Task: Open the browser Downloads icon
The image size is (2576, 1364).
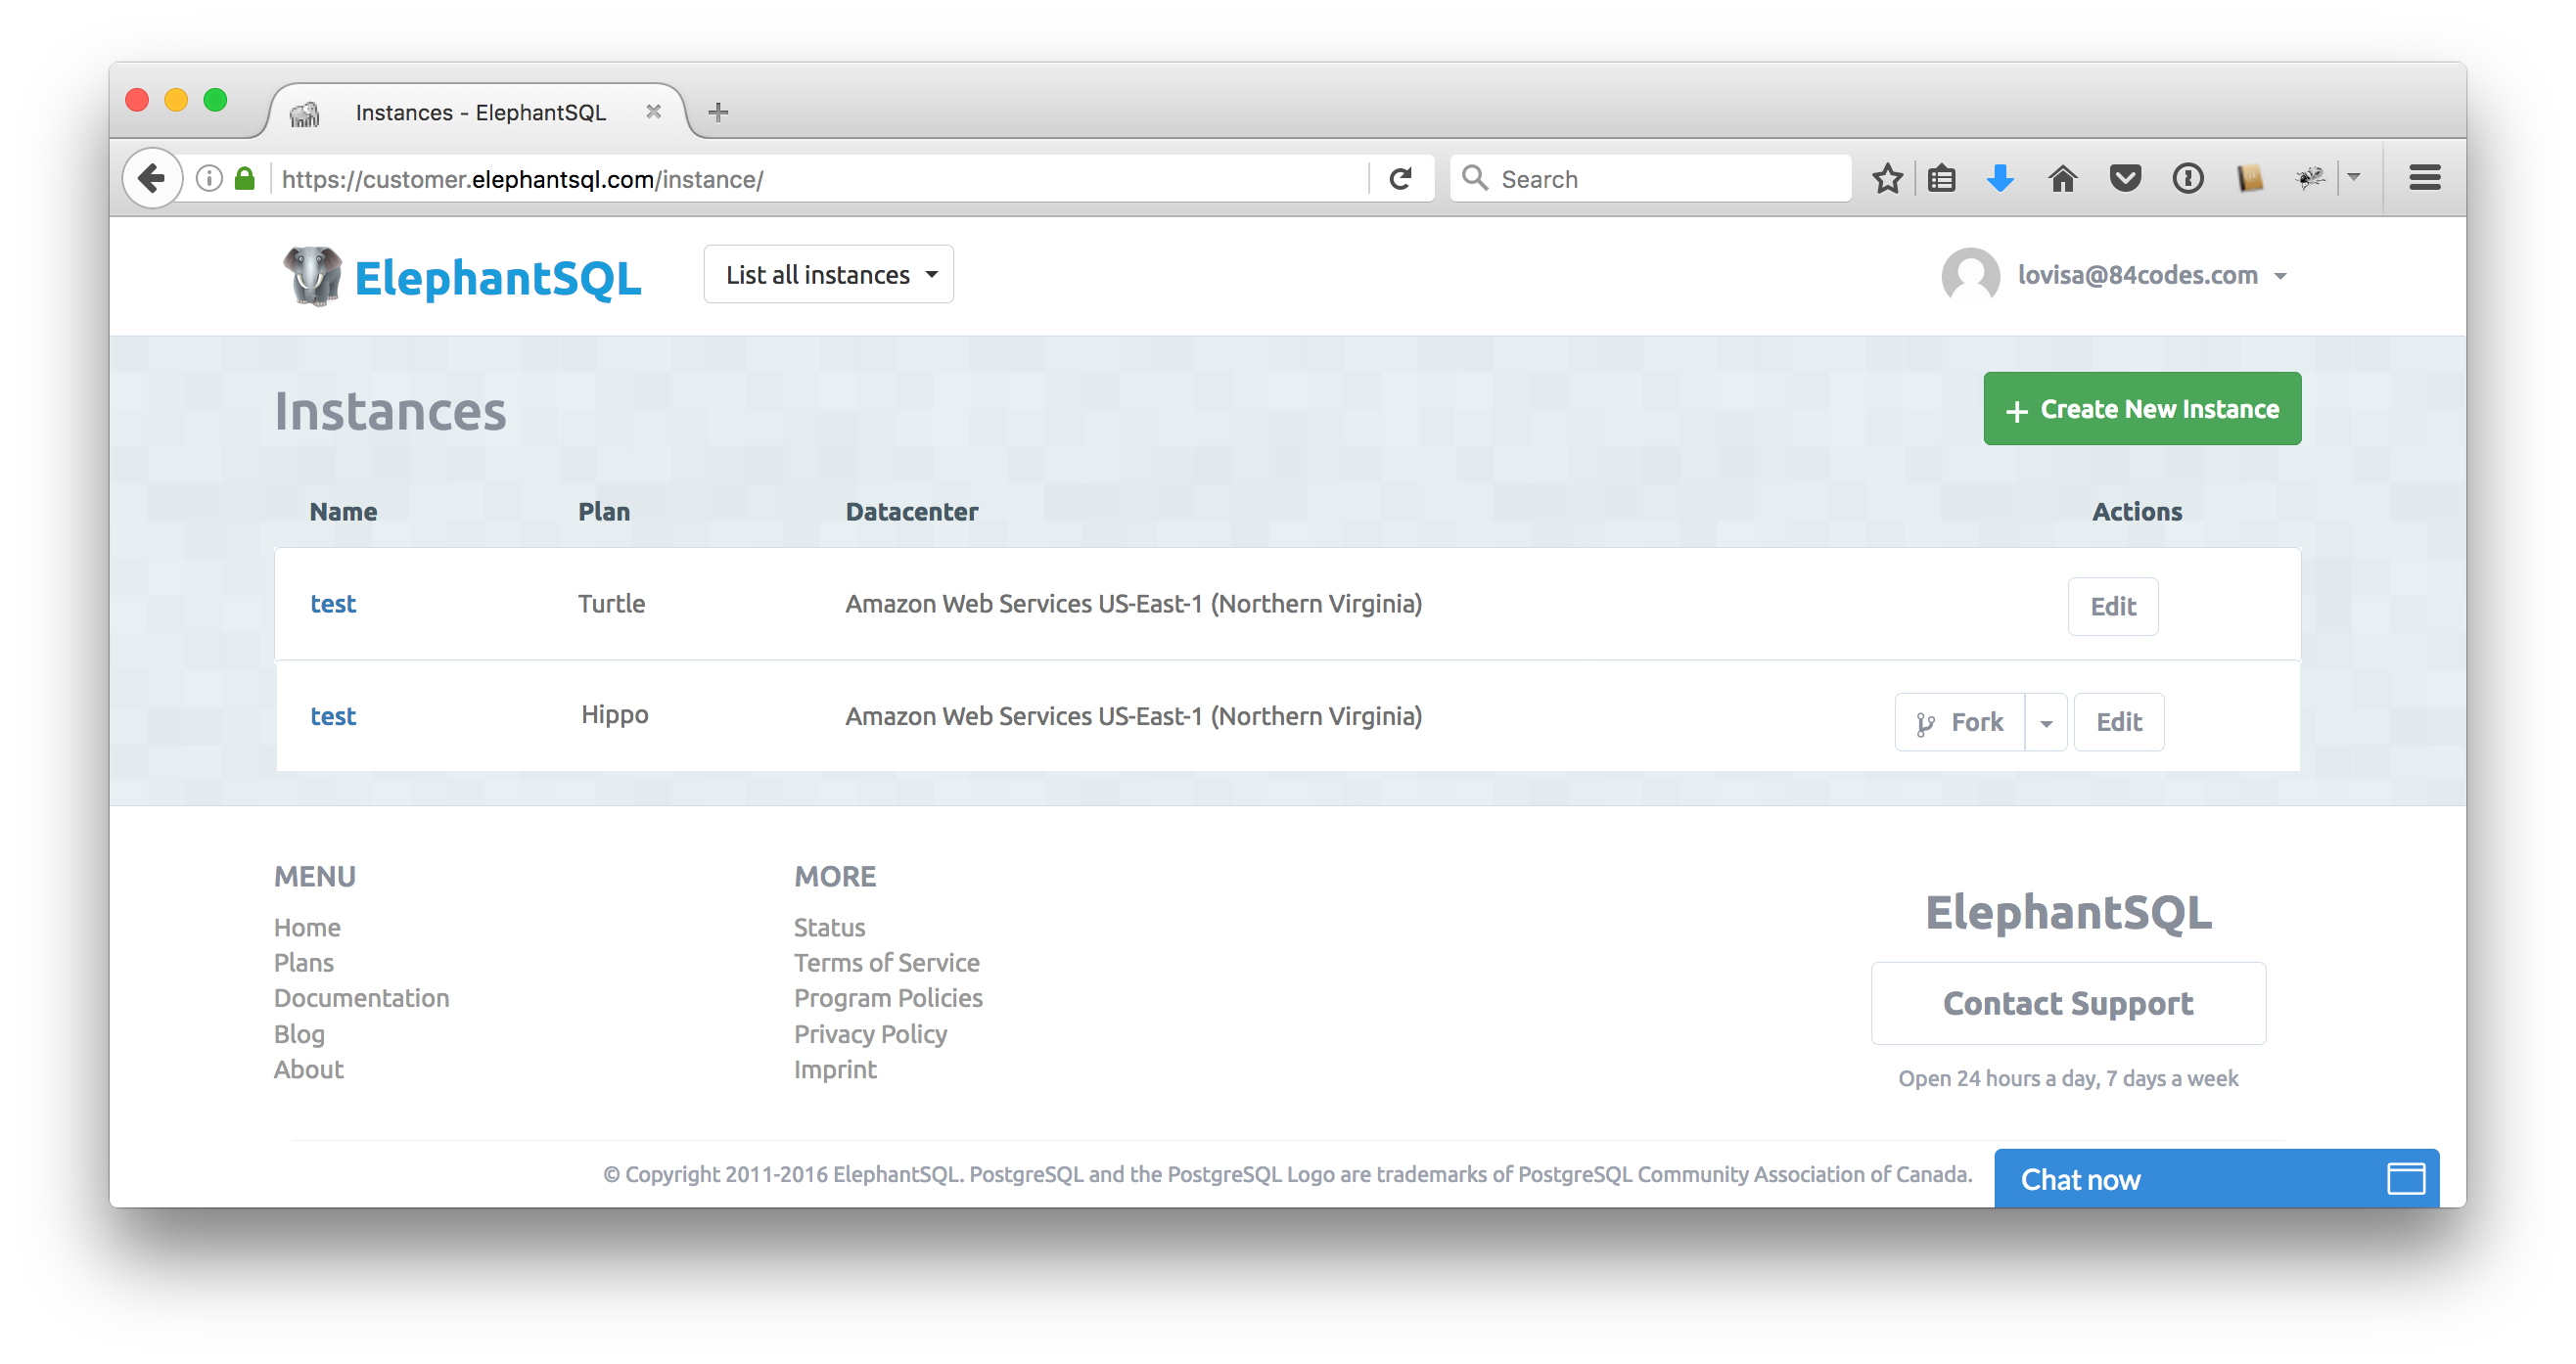Action: [x=1999, y=178]
